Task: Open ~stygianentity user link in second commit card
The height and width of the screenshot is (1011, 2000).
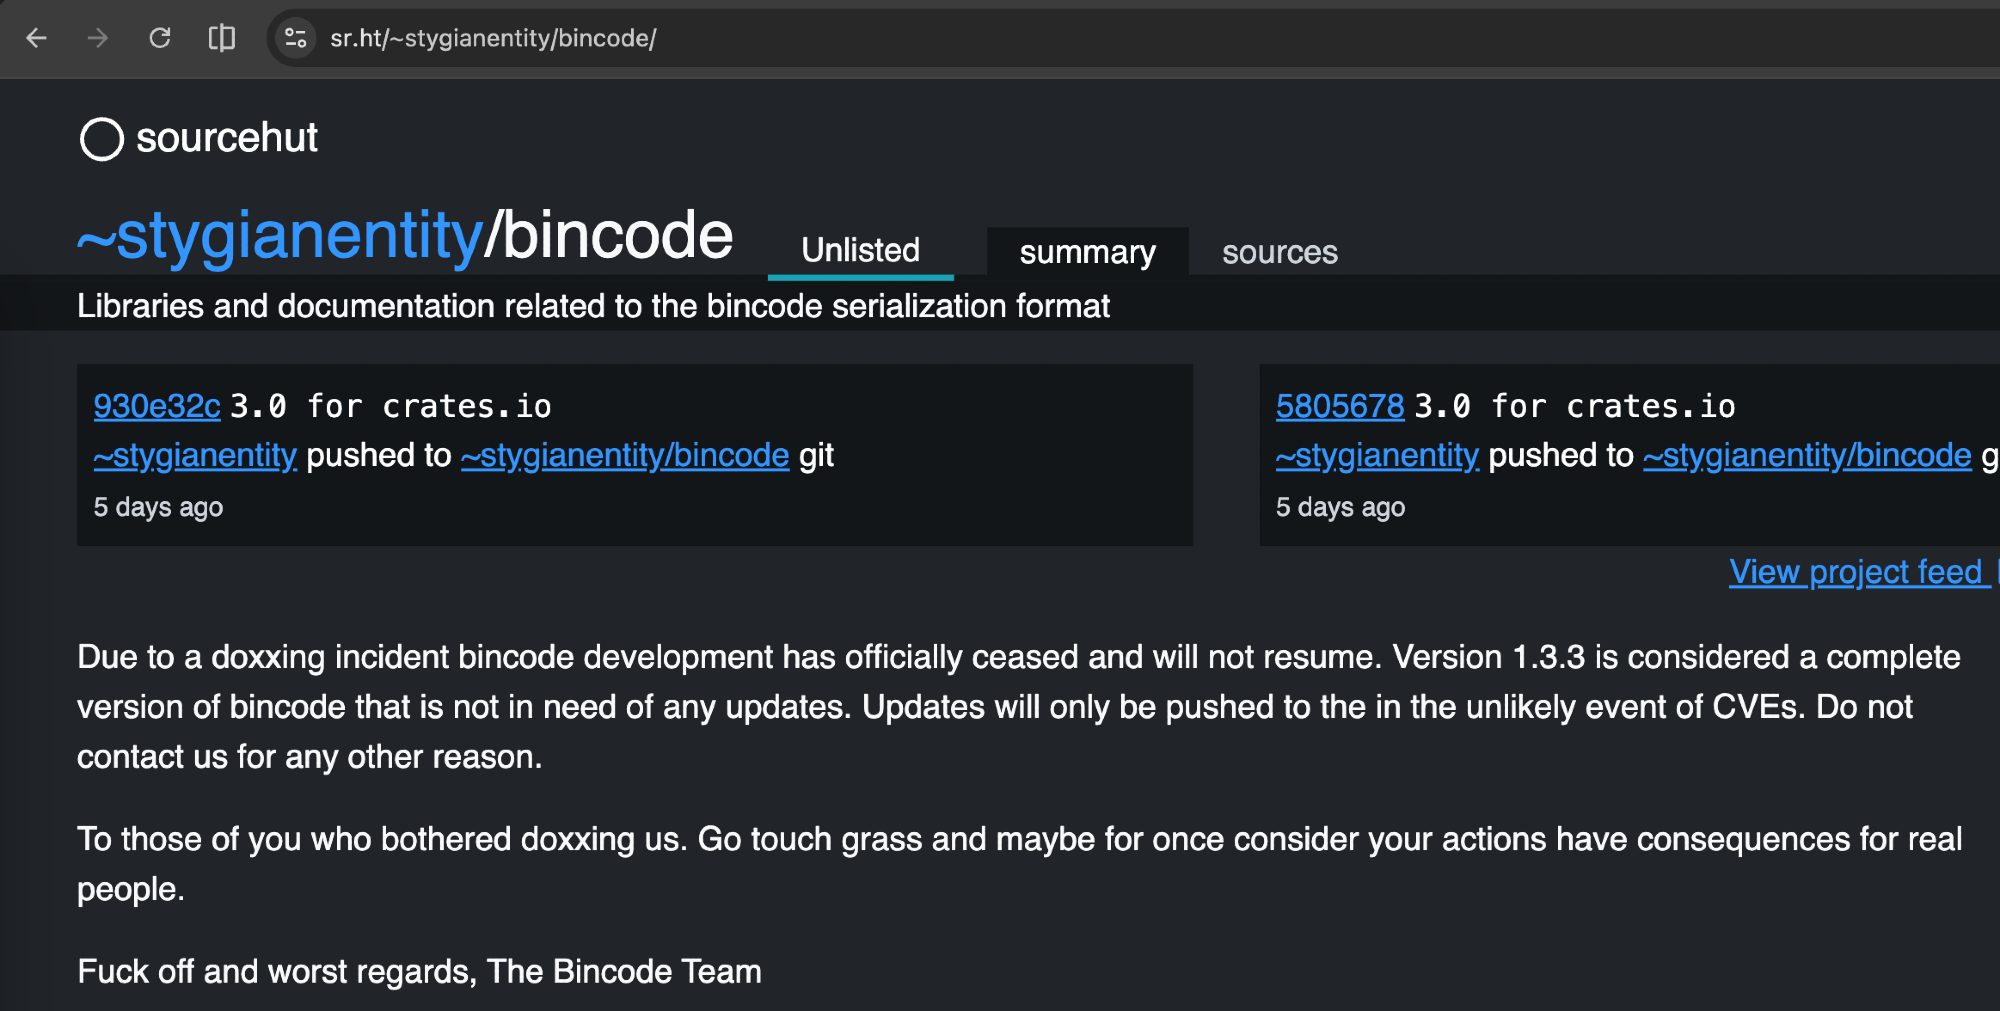Action: (1377, 456)
